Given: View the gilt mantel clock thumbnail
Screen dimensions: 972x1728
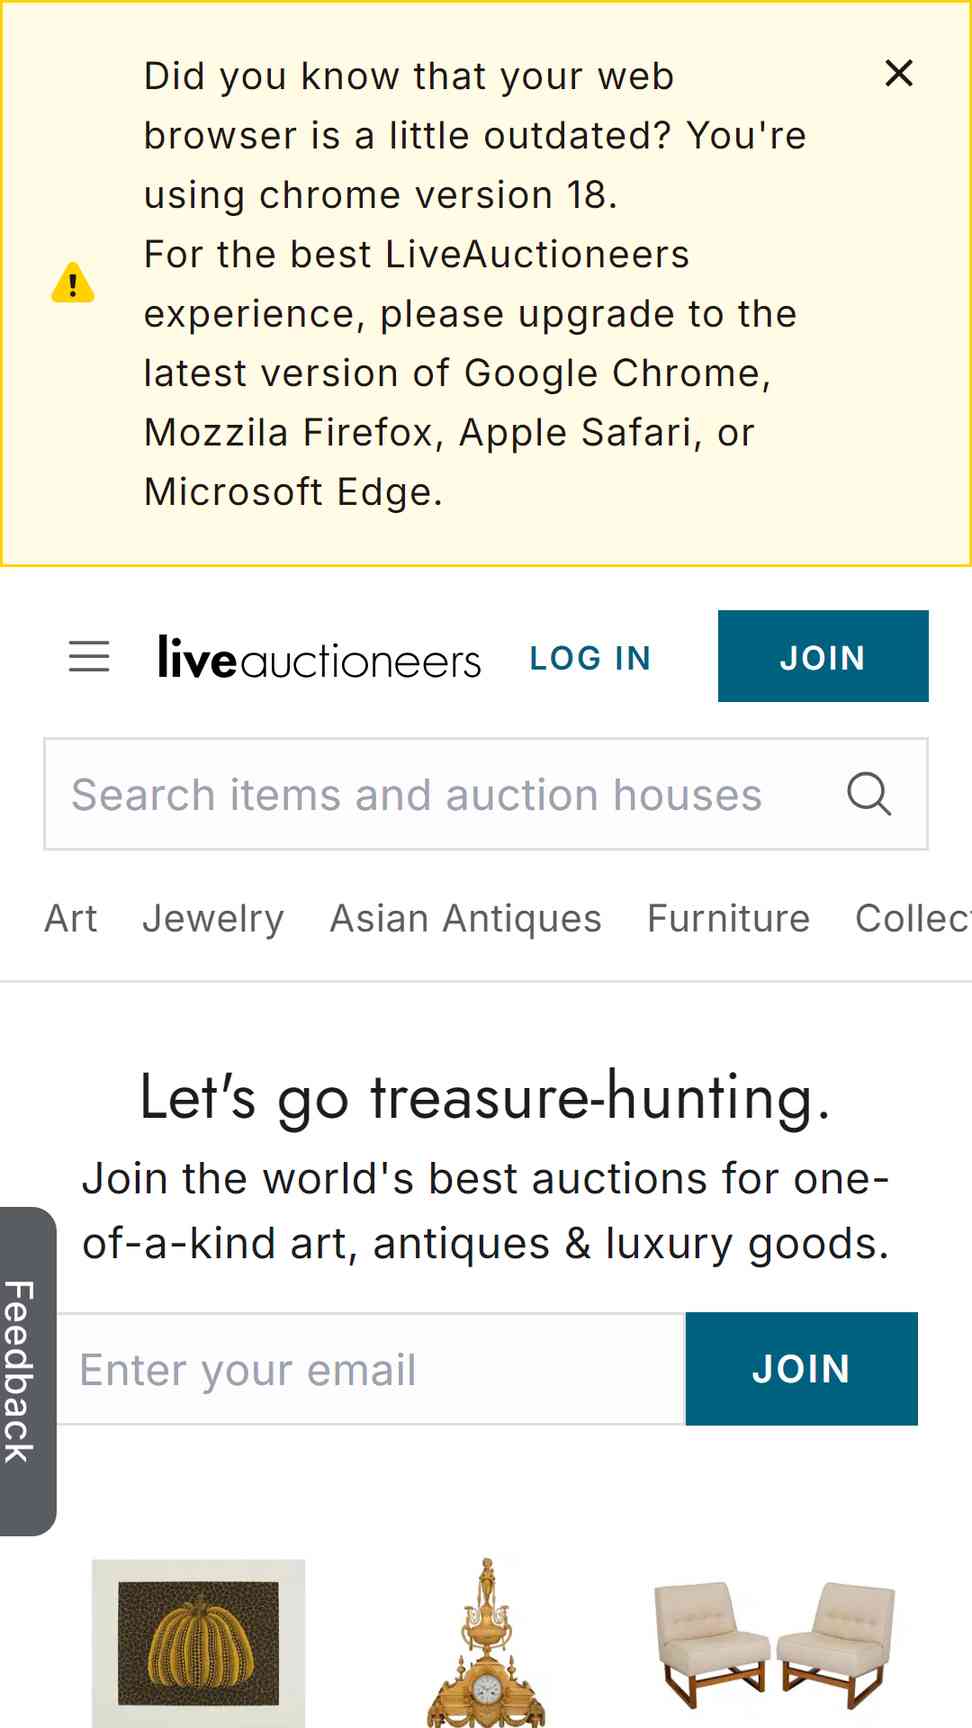Looking at the screenshot, I should click(486, 1643).
